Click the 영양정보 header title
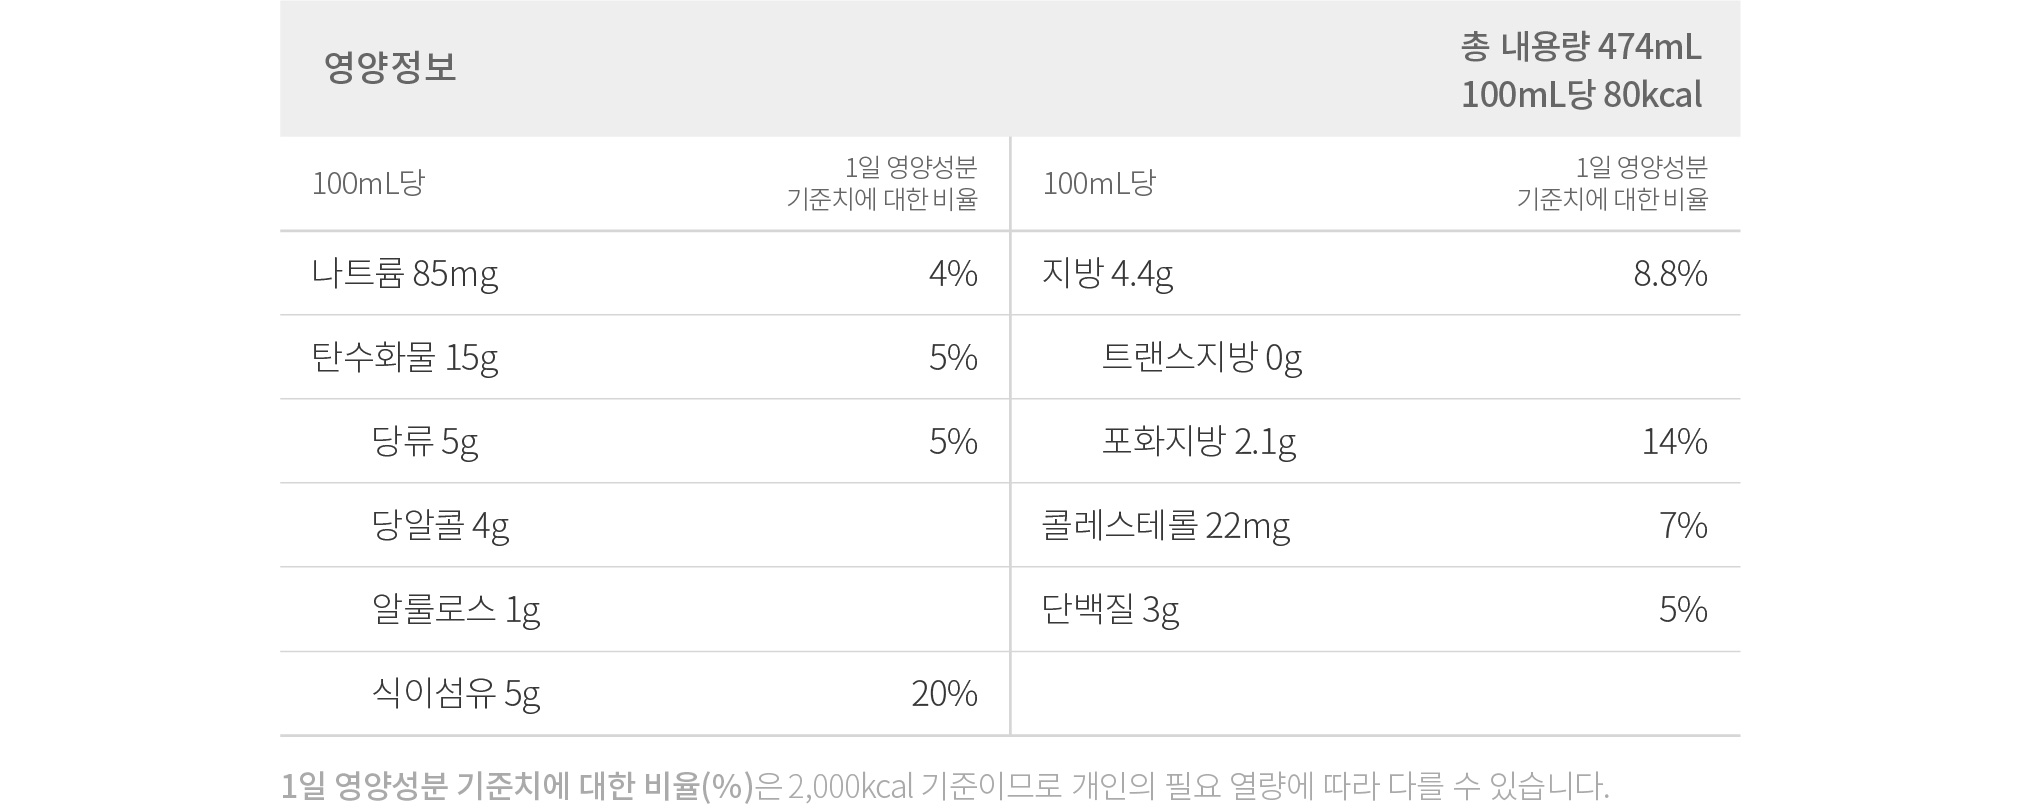The height and width of the screenshot is (809, 2021). pyautogui.click(x=390, y=67)
